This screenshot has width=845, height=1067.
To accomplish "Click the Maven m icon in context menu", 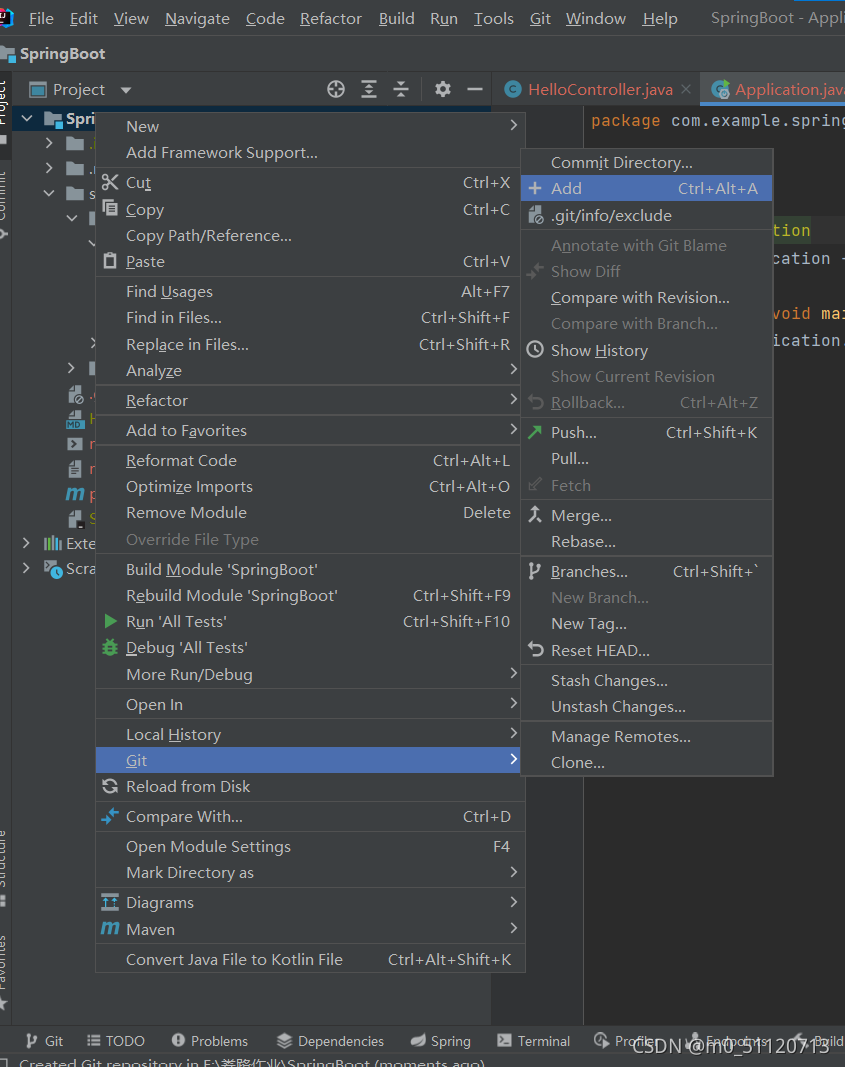I will [110, 928].
